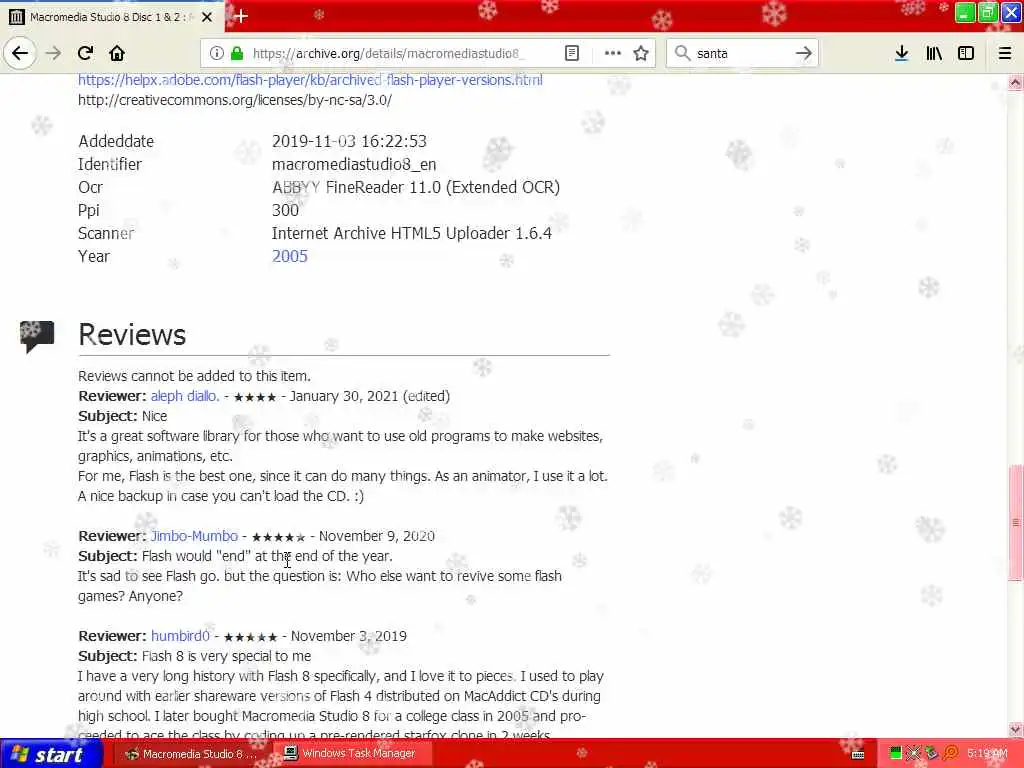The width and height of the screenshot is (1024, 768).
Task: Switch to Macromedia Studio 8 taskbar button
Action: (x=191, y=754)
